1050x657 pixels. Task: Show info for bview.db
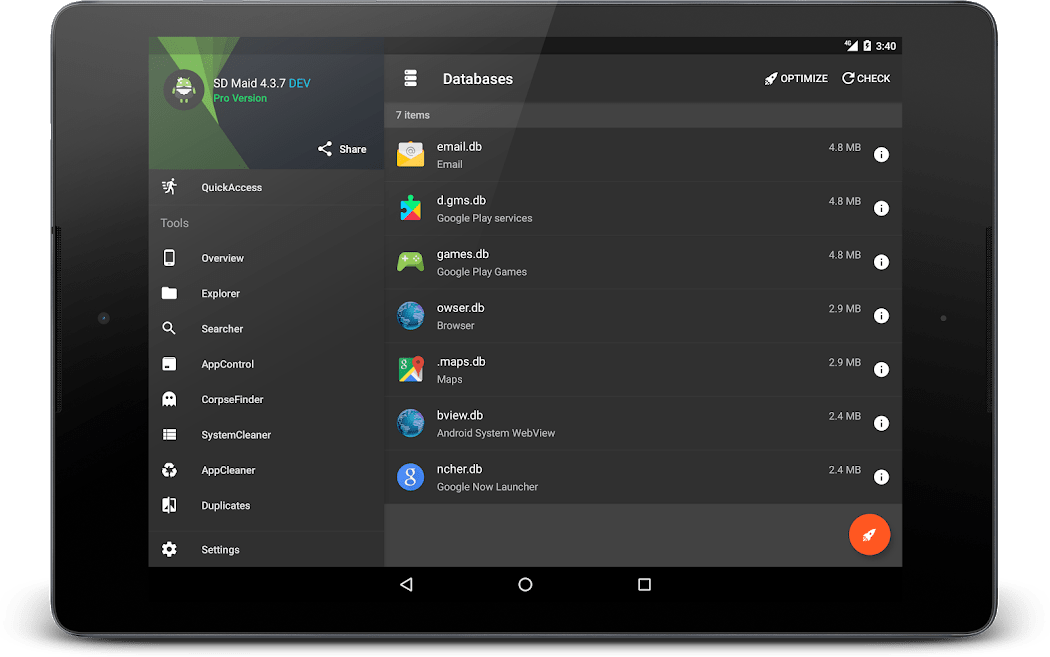coord(881,423)
